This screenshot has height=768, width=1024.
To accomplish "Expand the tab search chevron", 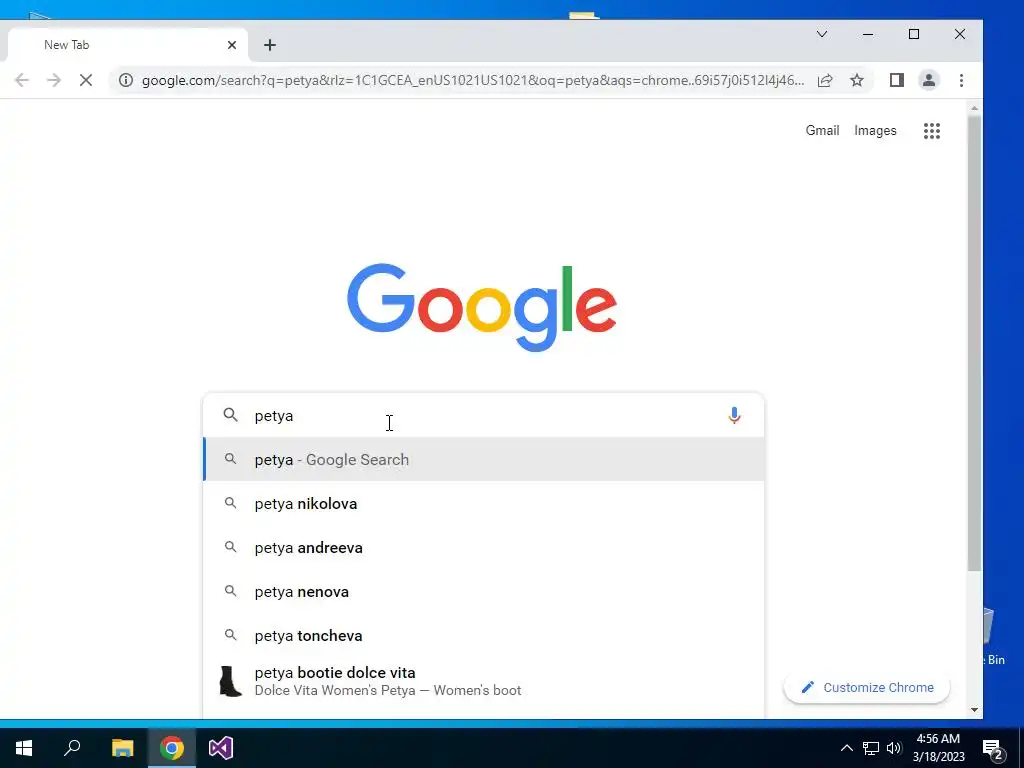I will coord(822,34).
